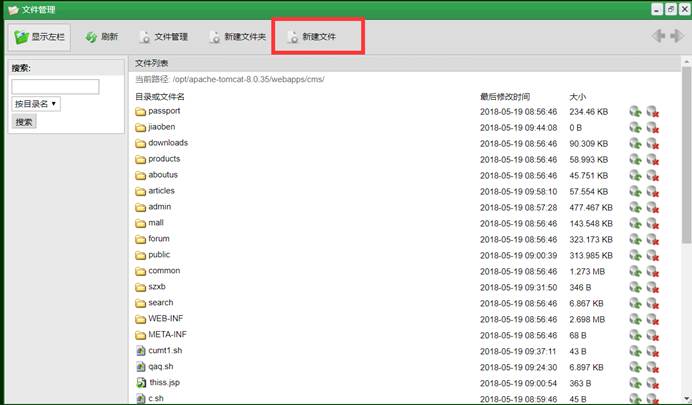This screenshot has height=405, width=692.
Task: Click the green arrow icon for public
Action: click(635, 255)
